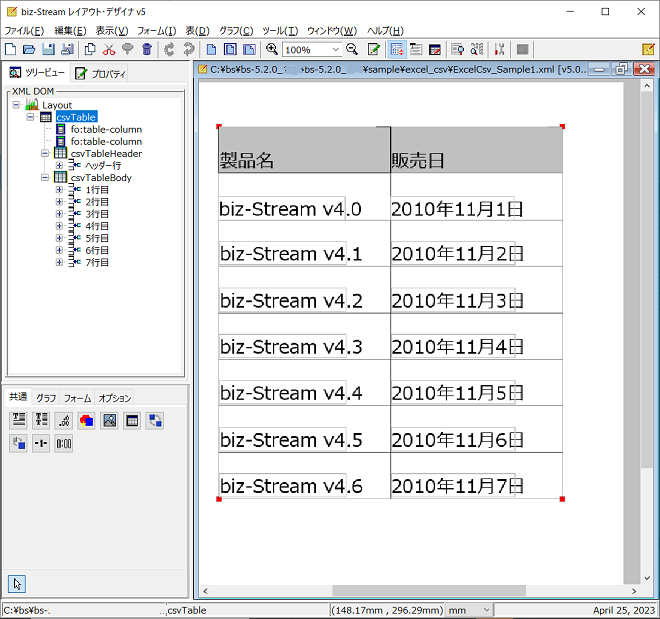Click the single floppy Save icon
Image resolution: width=660 pixels, height=619 pixels.
click(x=48, y=50)
